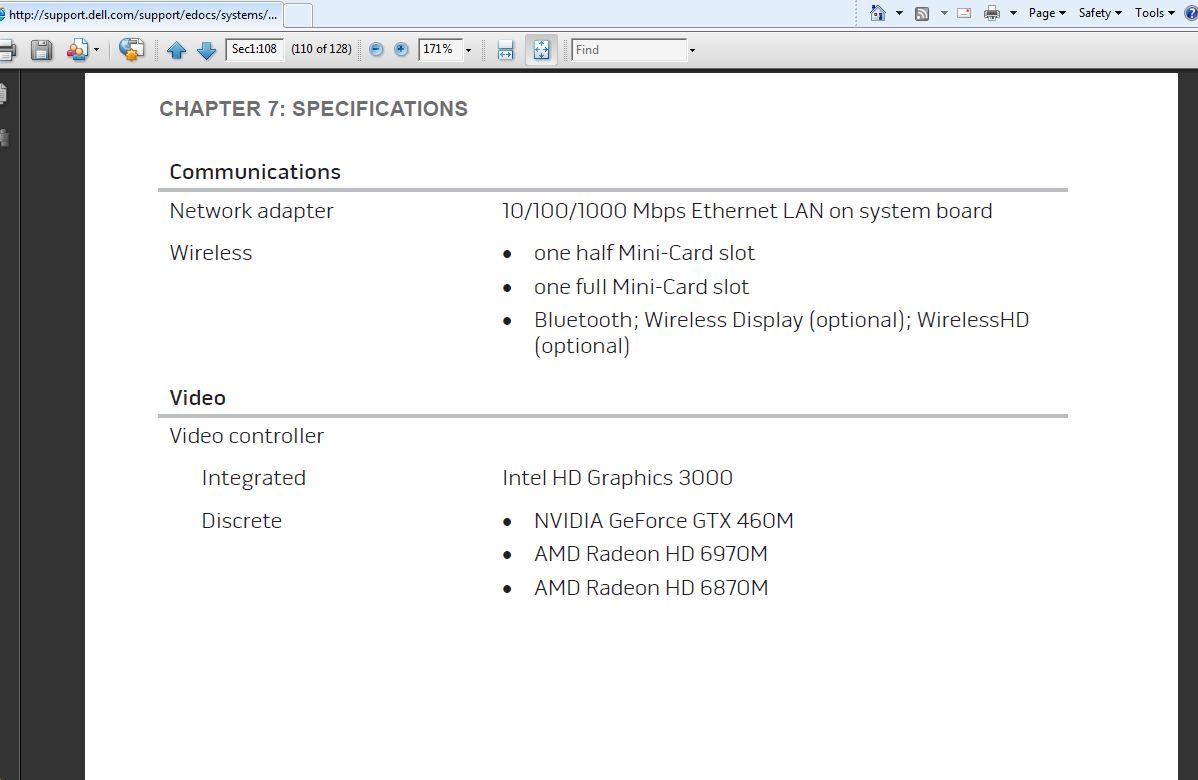Screen dimensions: 1198x780
Task: Click the 'Communications' section heading
Action: (255, 172)
